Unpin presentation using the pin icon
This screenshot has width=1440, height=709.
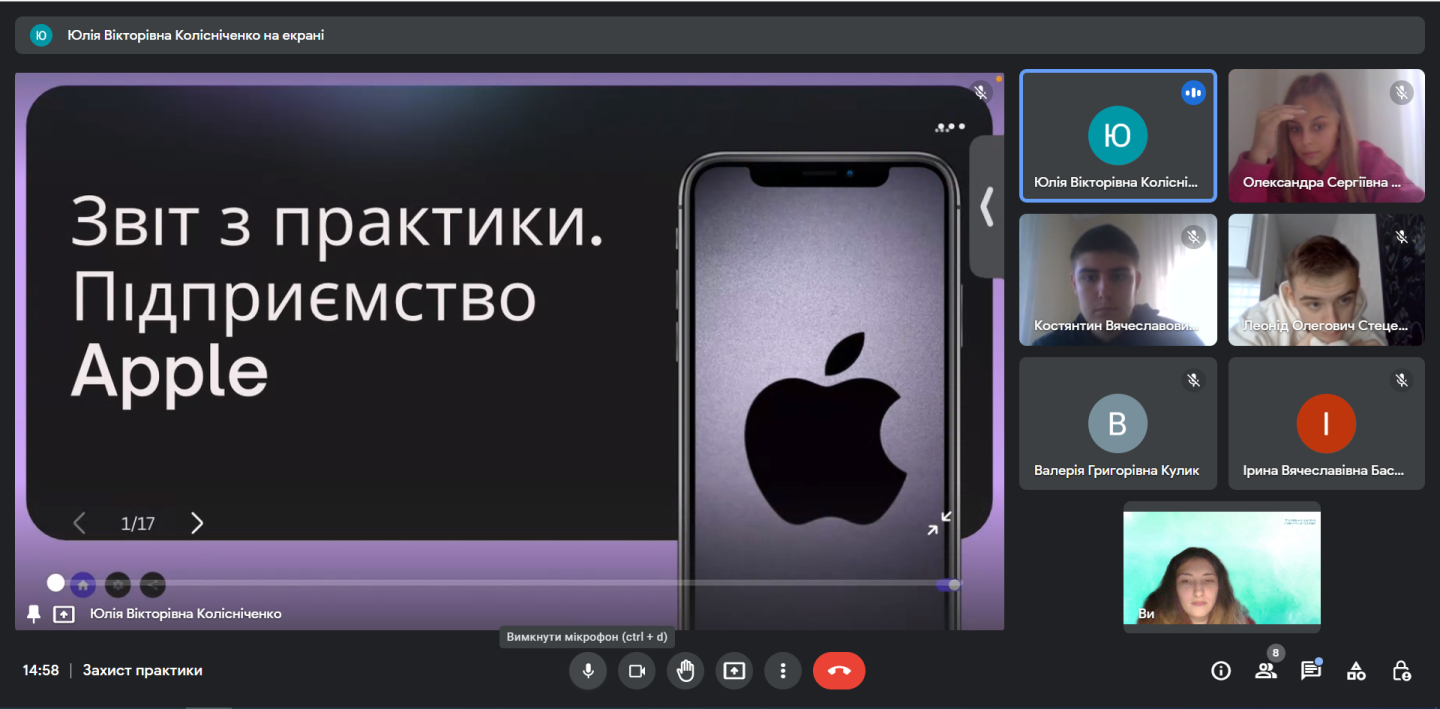pos(34,614)
